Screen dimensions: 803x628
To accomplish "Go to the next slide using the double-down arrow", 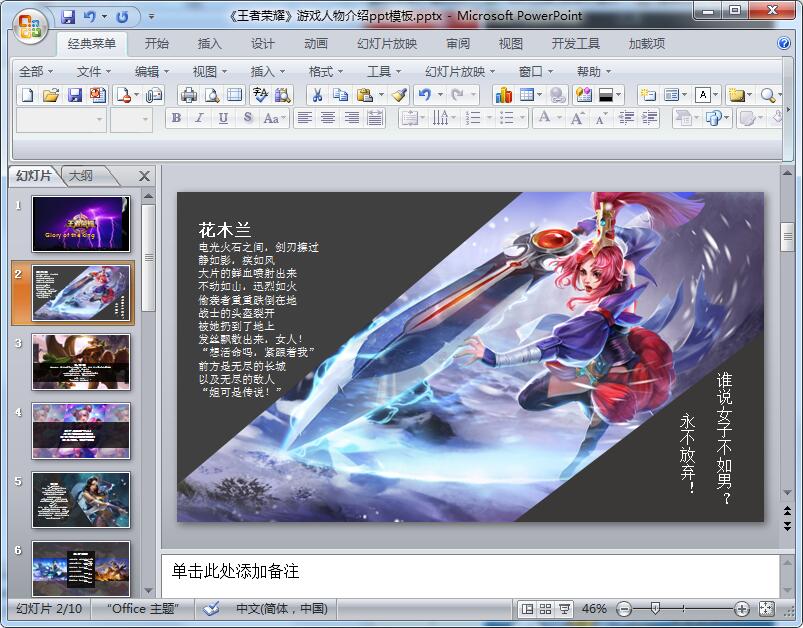I will point(787,526).
